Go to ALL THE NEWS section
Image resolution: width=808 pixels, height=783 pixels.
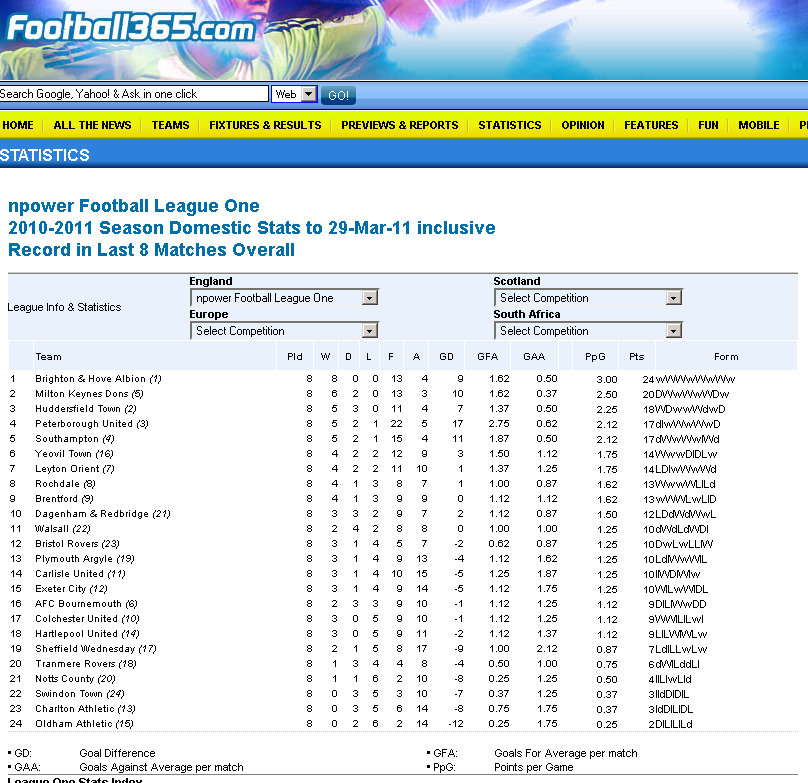coord(92,125)
